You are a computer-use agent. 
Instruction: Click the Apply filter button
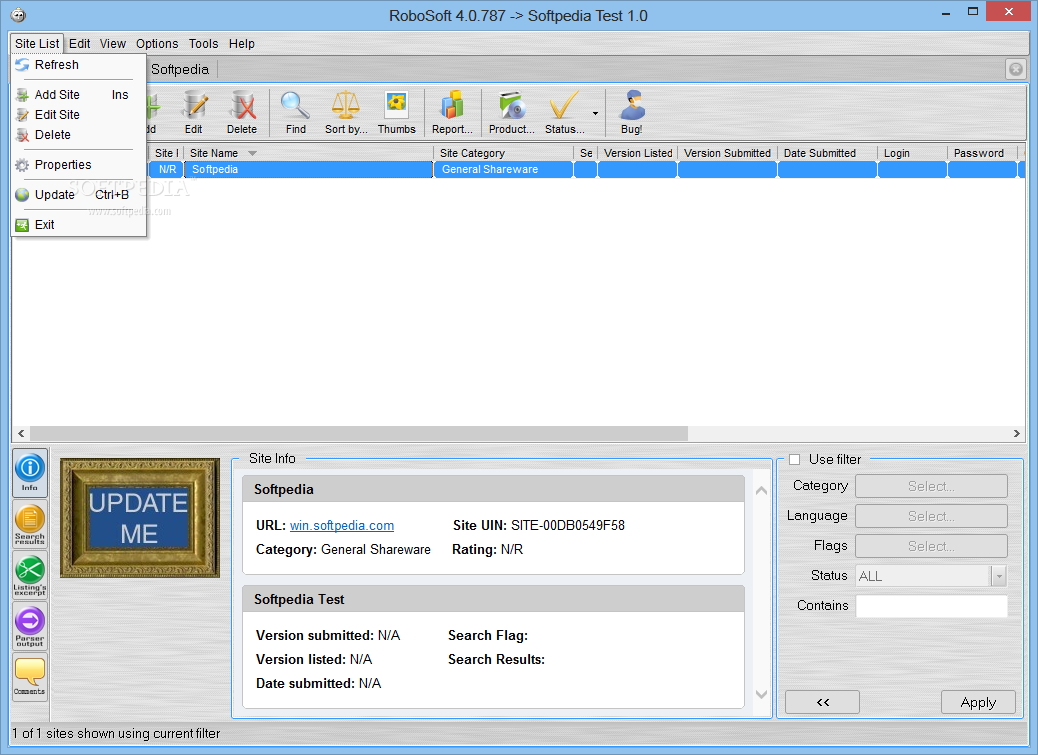pos(978,702)
